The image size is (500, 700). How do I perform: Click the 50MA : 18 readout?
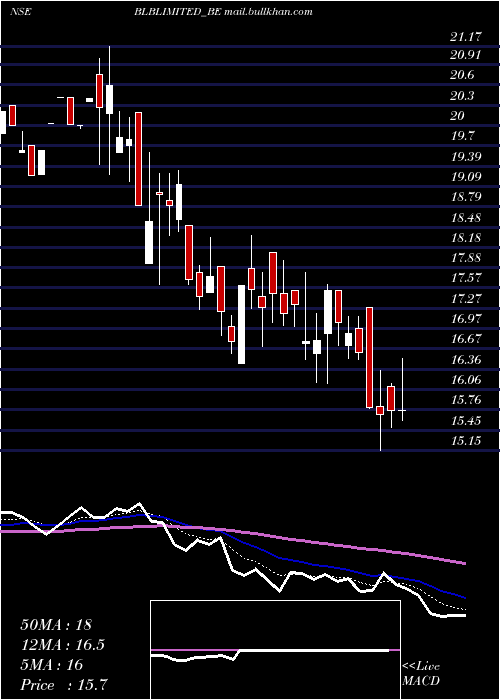tap(56, 625)
